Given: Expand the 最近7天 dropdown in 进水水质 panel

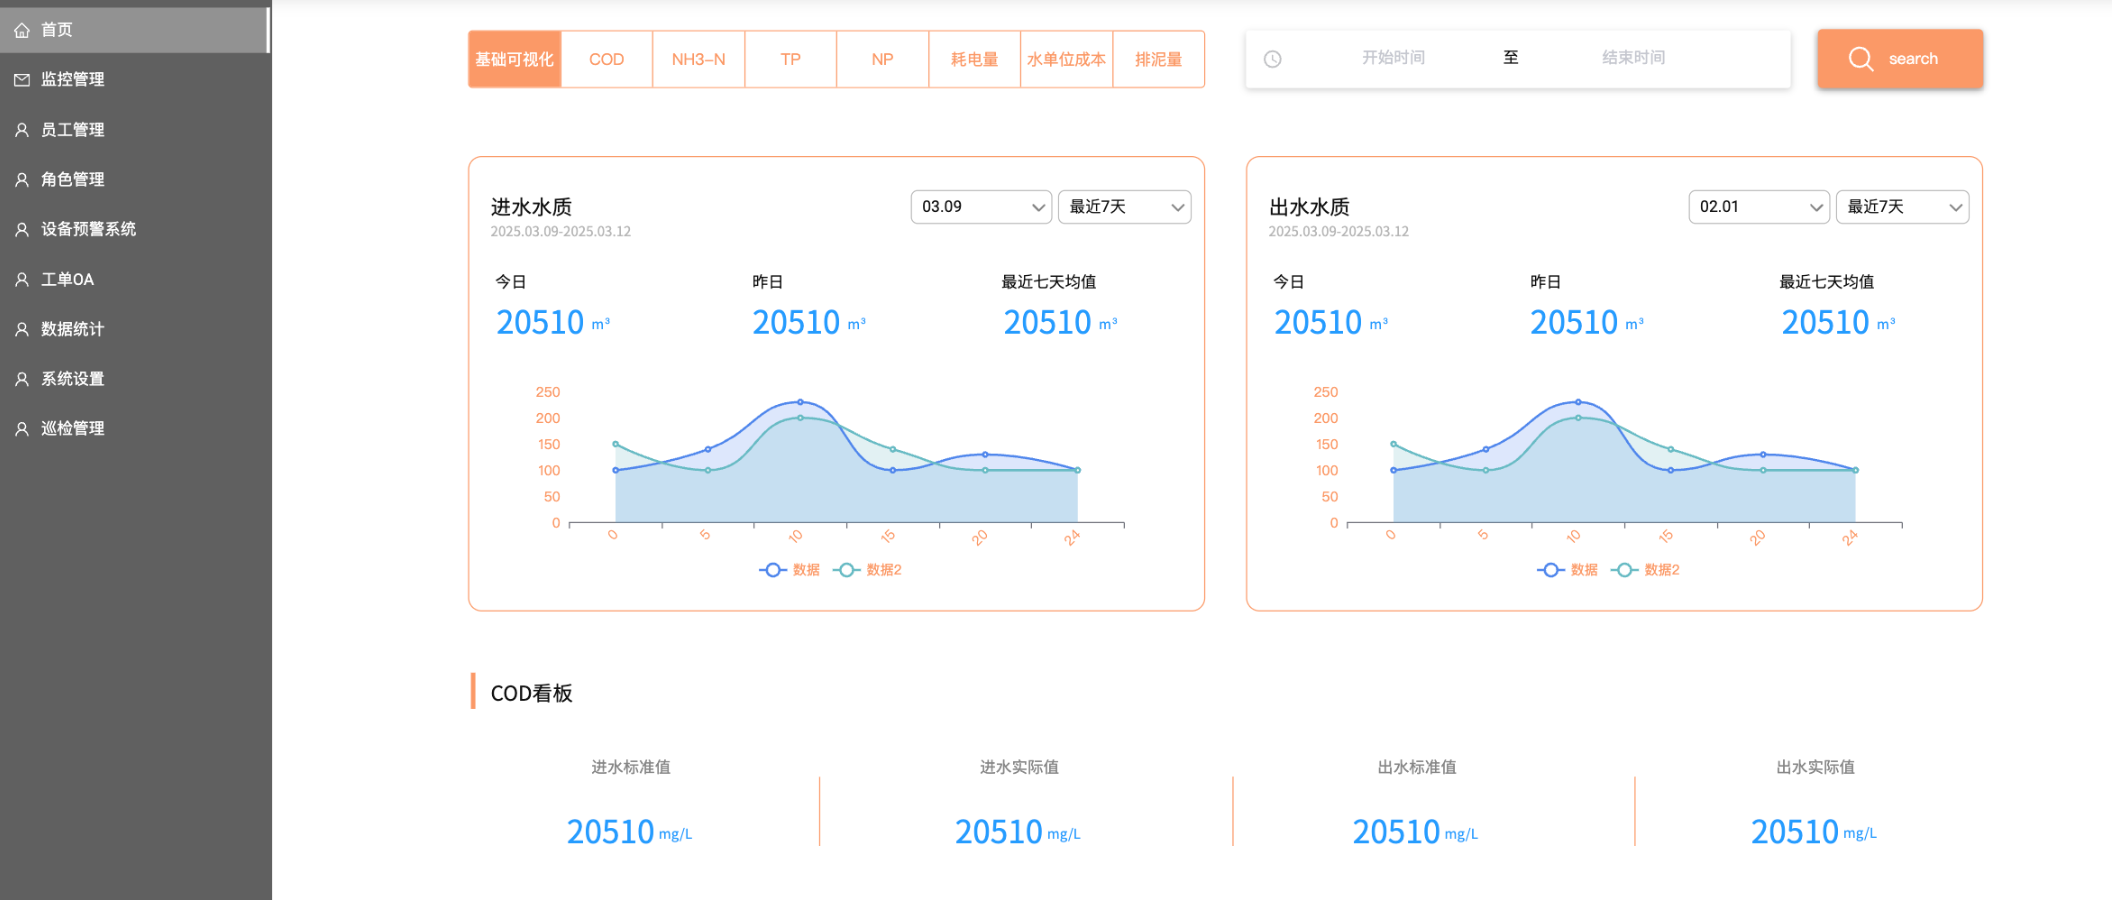Looking at the screenshot, I should 1124,207.
